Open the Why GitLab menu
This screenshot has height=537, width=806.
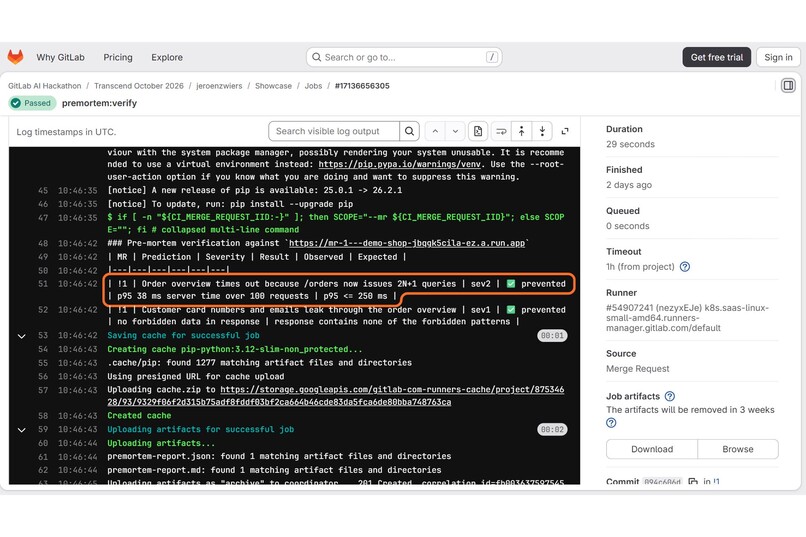pyautogui.click(x=60, y=58)
